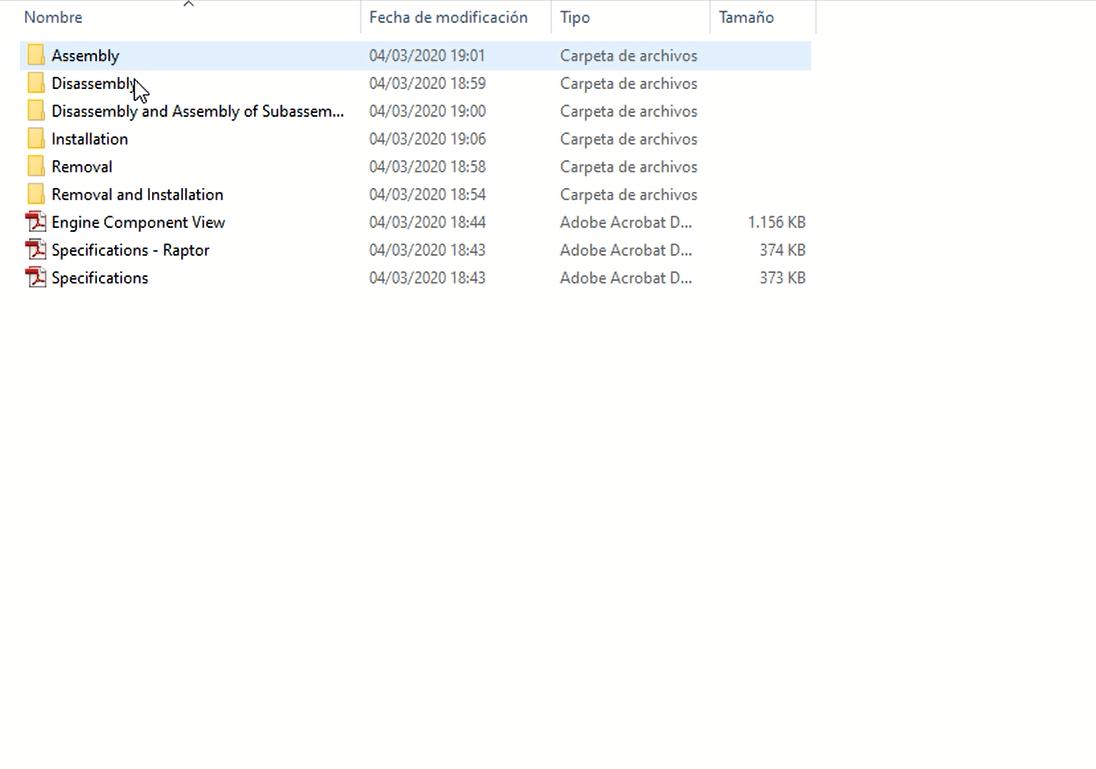Click the Engine Component View PDF icon
Screen dimensions: 1096x769
[x=36, y=222]
